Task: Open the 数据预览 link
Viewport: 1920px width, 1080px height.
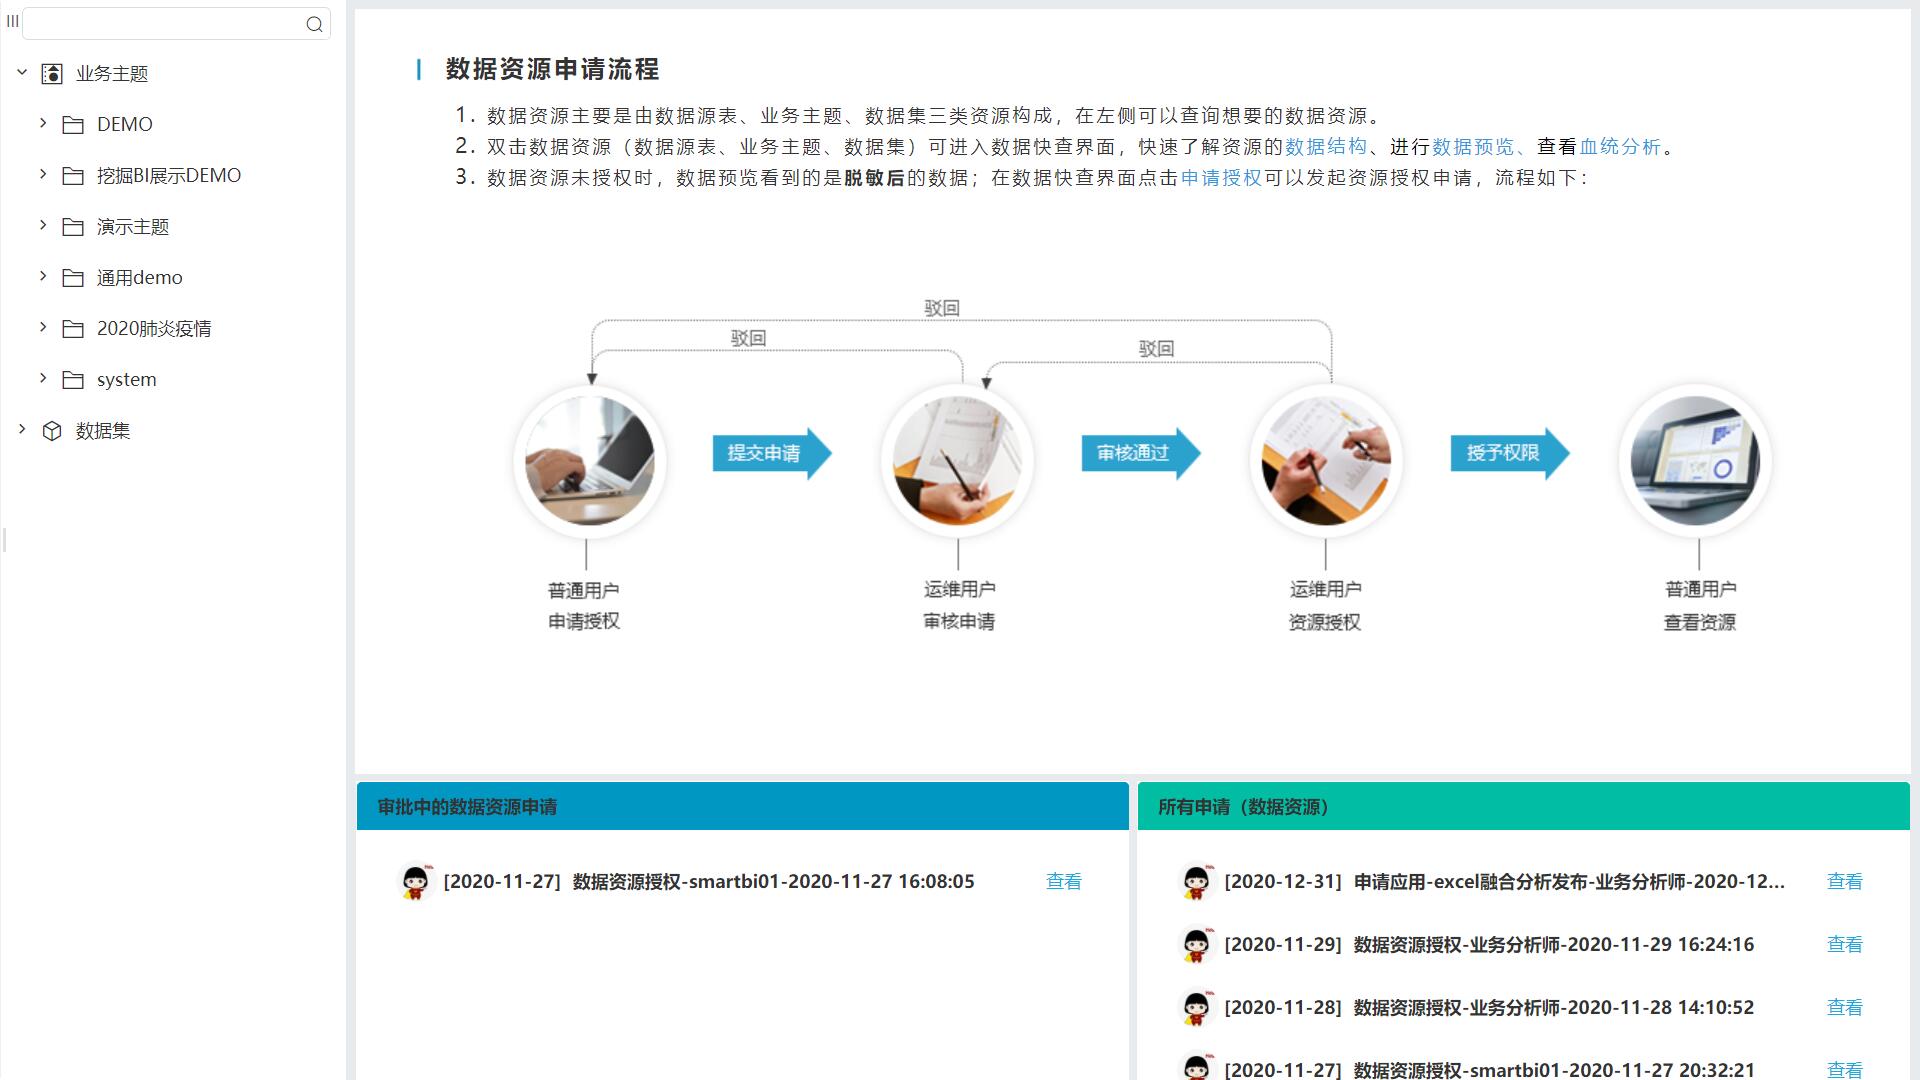Action: tap(1473, 147)
